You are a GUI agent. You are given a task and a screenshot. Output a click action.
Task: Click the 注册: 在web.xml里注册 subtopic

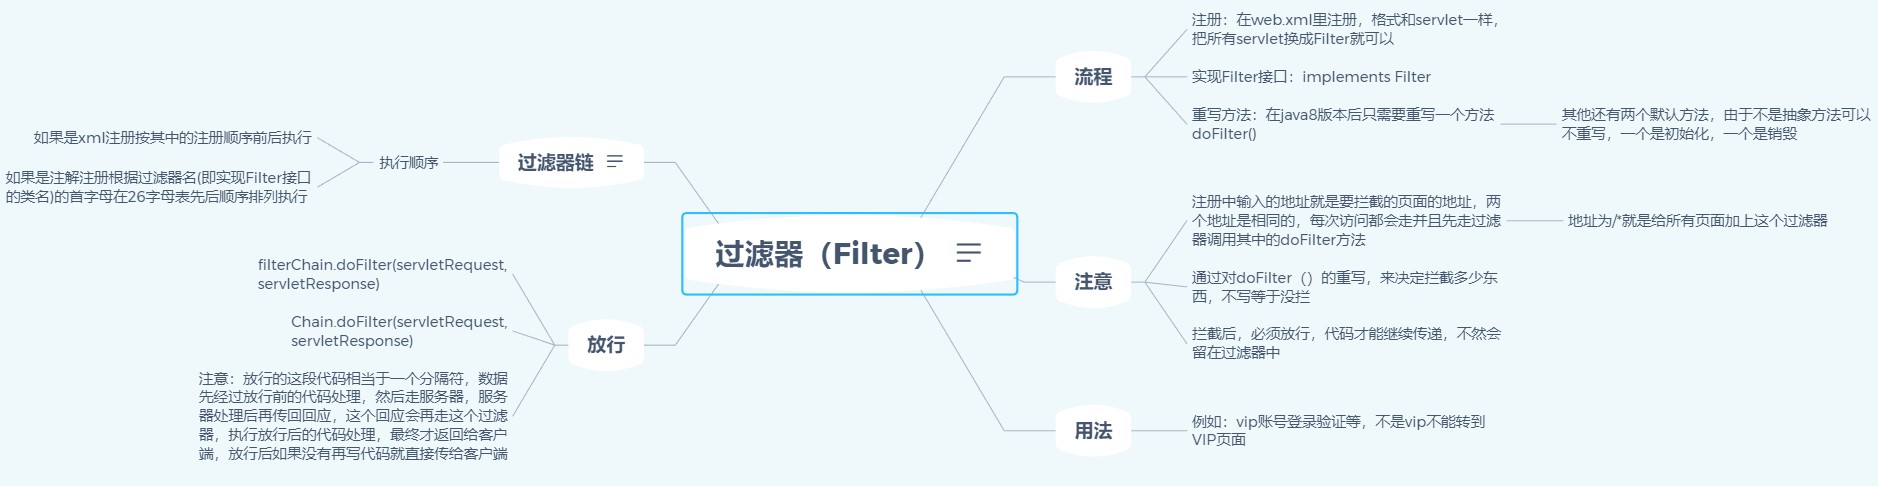click(1344, 29)
